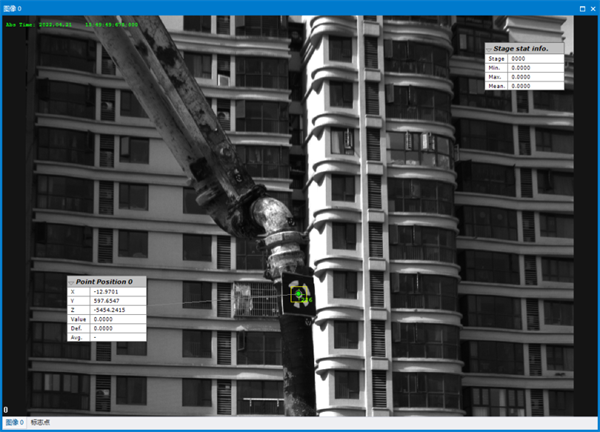The height and width of the screenshot is (432, 600).
Task: Click the Abs Time timestamp overlay
Action: (x=70, y=22)
